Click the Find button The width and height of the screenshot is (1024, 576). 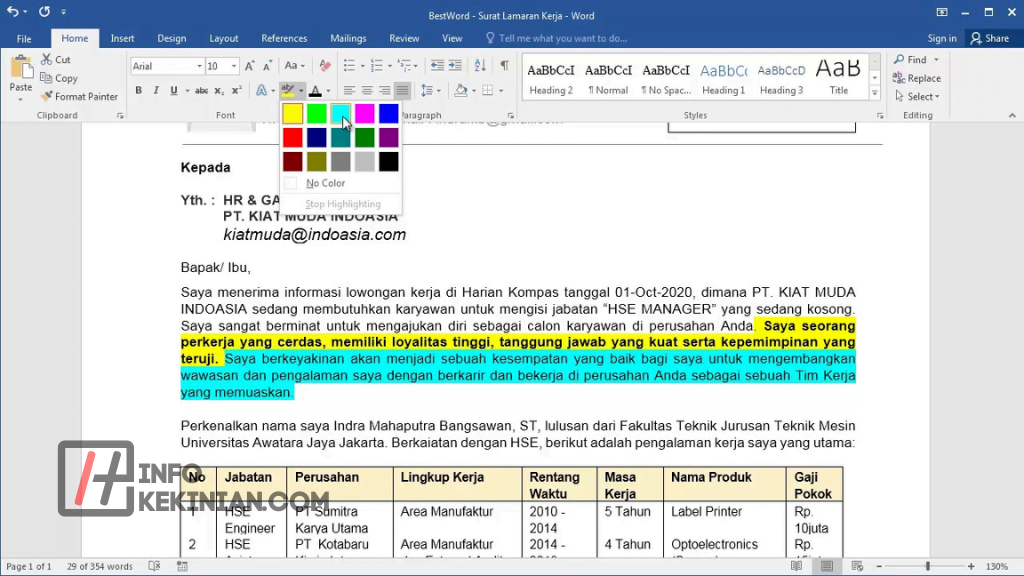click(910, 59)
